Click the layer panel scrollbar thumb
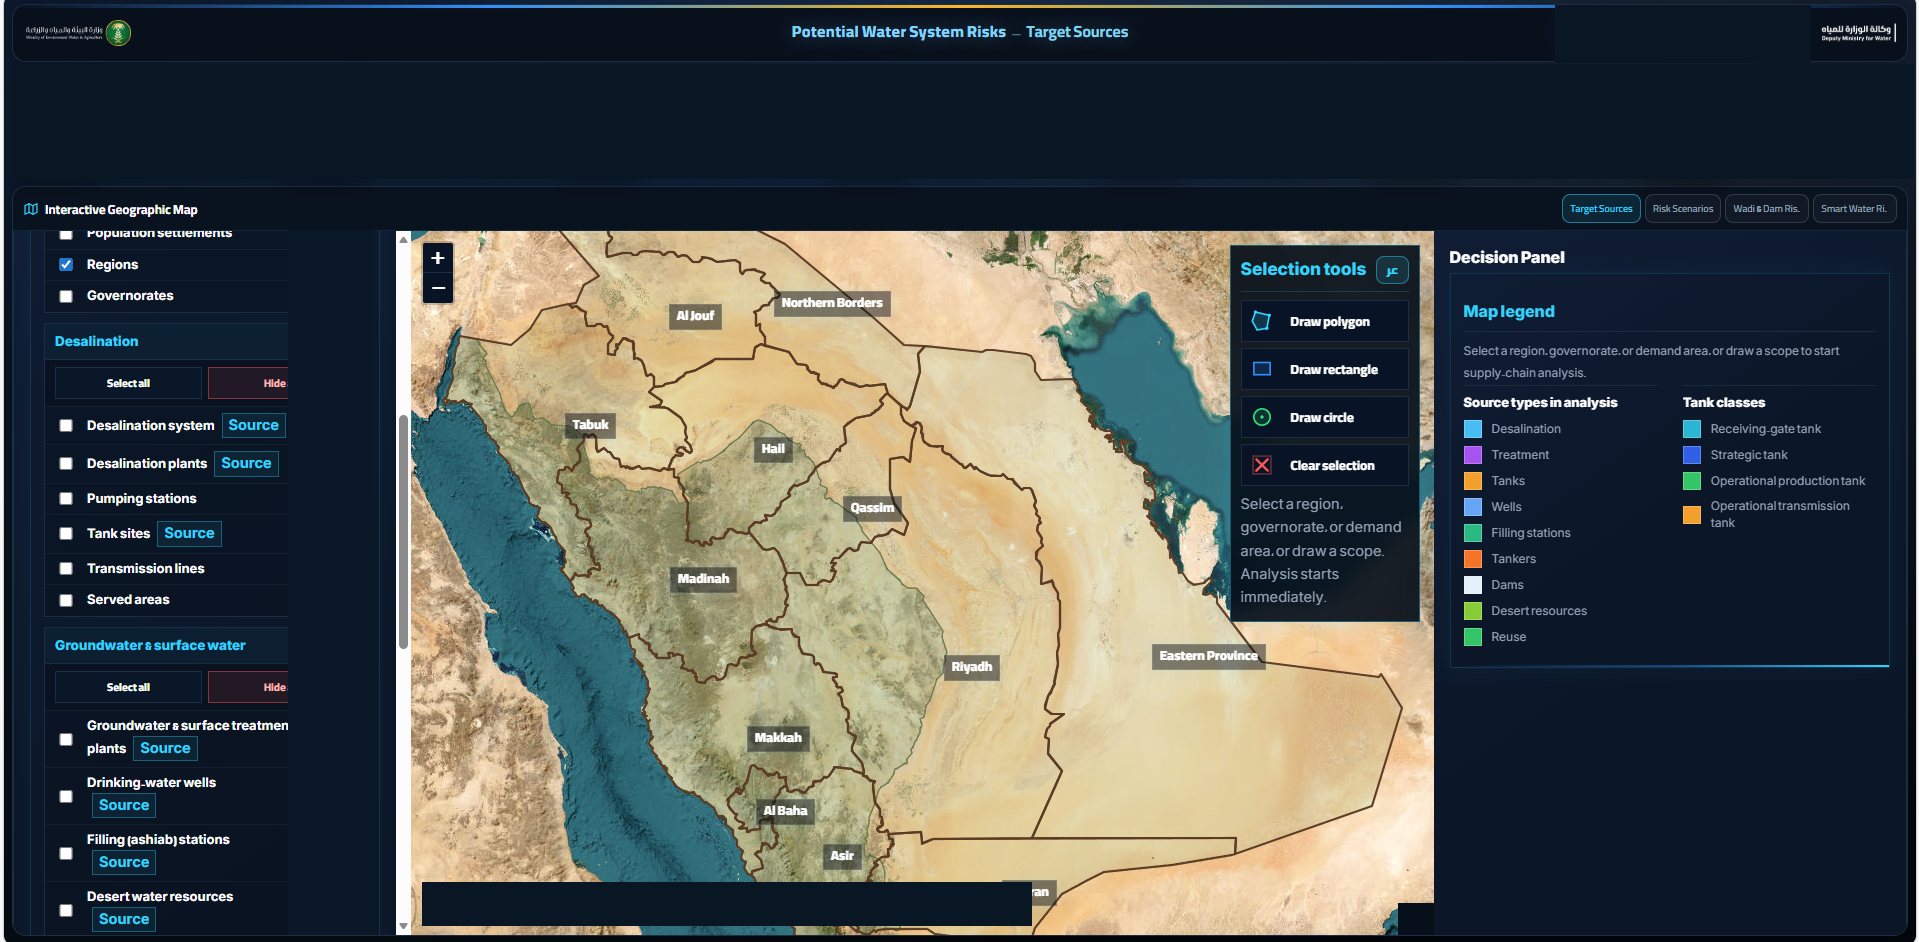Screen dimensions: 1919x942 [x=403, y=532]
